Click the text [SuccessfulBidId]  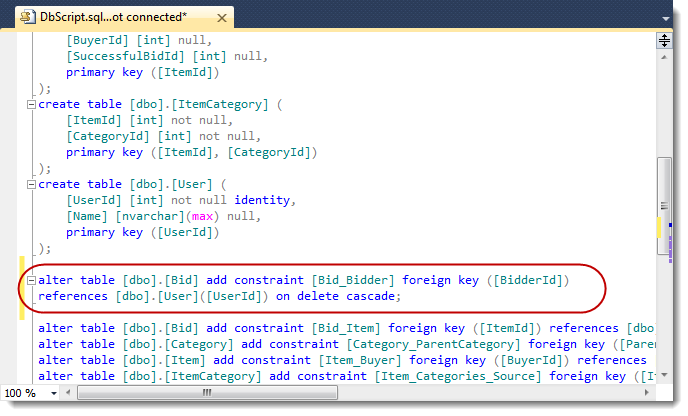(x=125, y=56)
